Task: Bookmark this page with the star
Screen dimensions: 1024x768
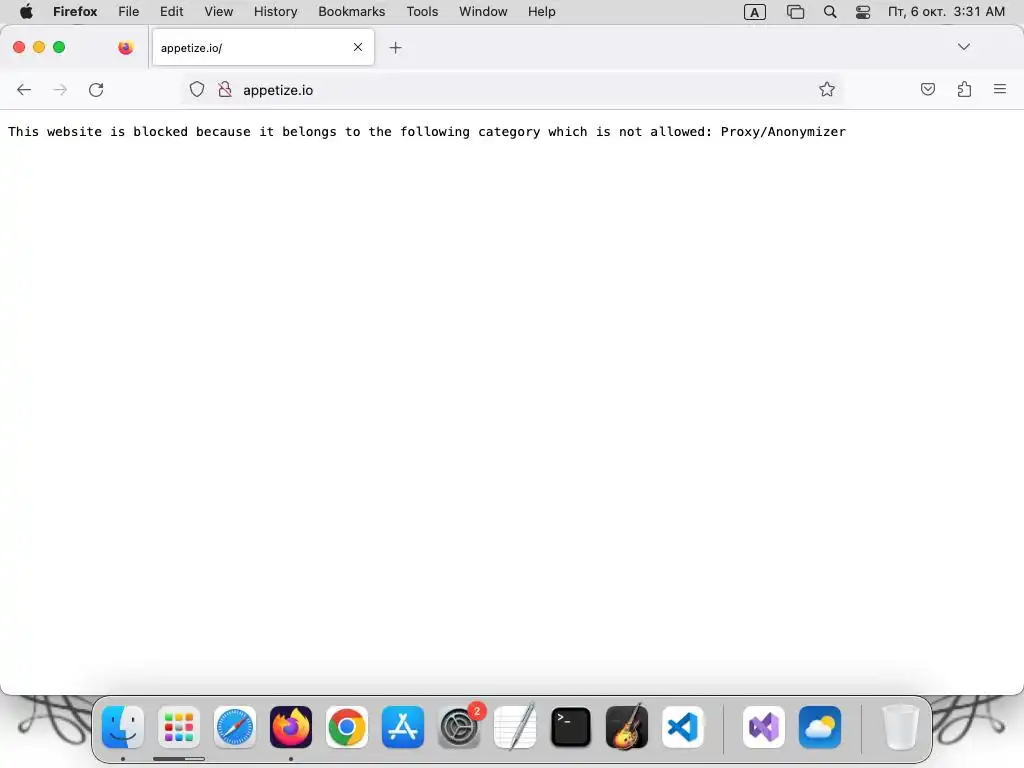Action: point(827,89)
